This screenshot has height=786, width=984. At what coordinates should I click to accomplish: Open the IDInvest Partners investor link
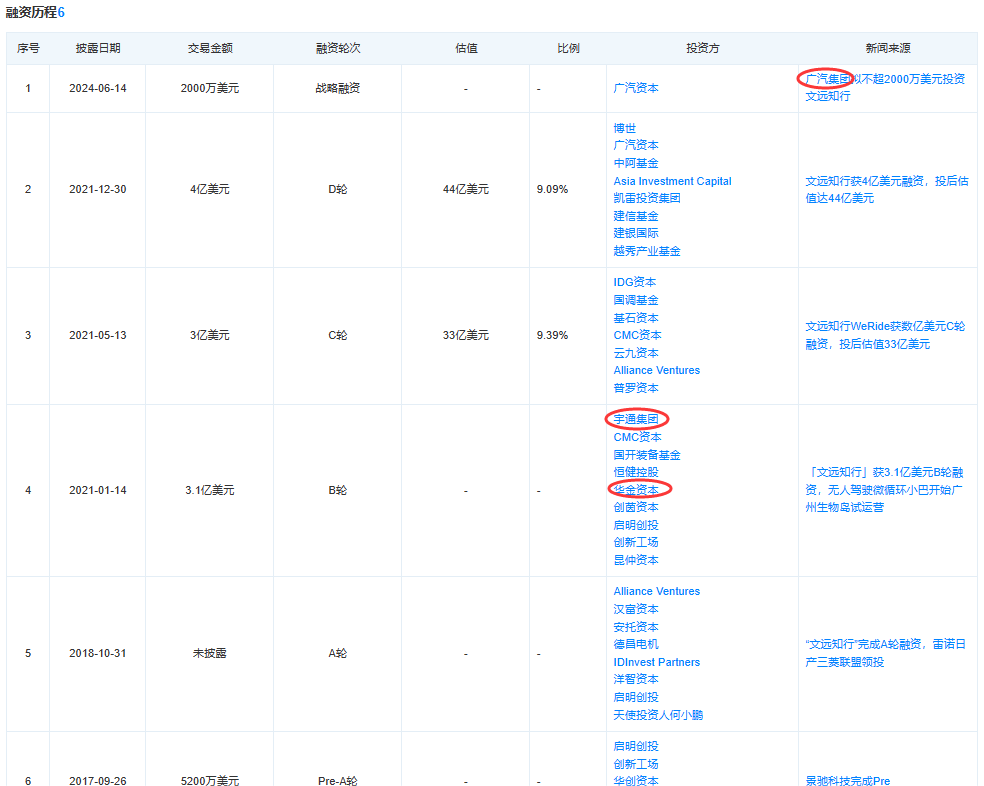tap(656, 662)
